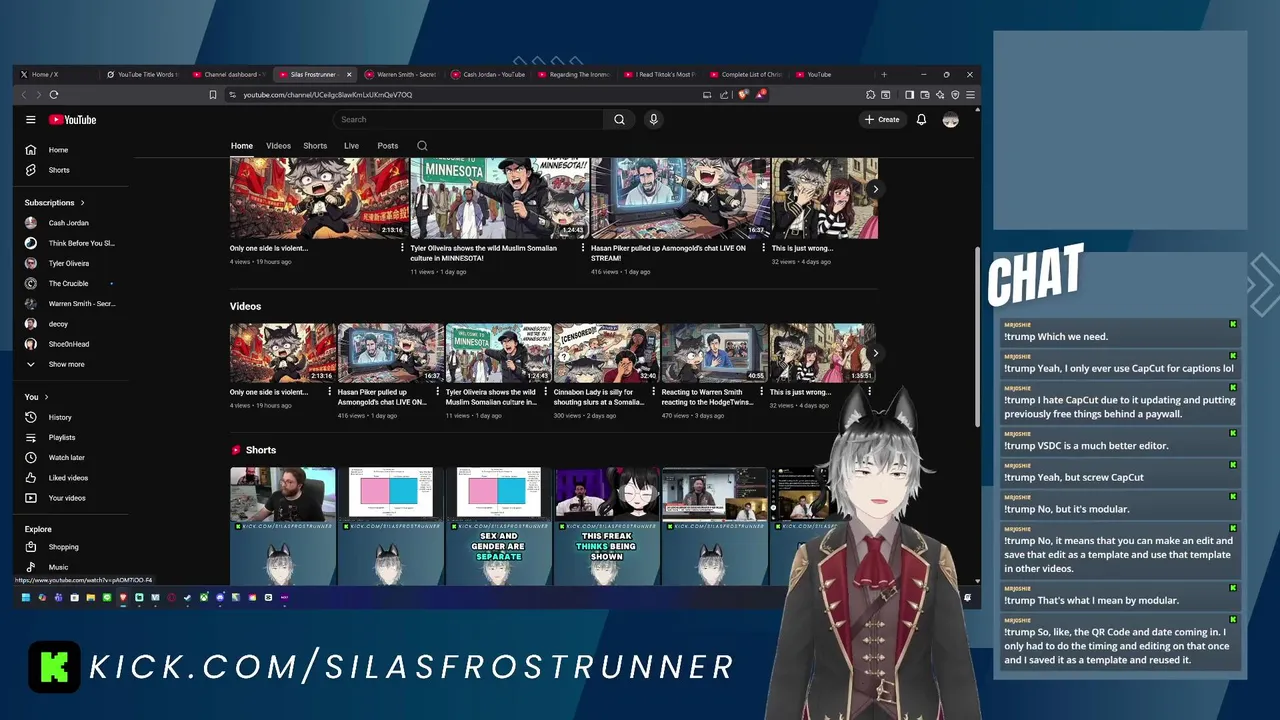Open Tyler Oliveira Minnesota featured thumbnail
Screen dimensions: 1280x720
tap(499, 198)
